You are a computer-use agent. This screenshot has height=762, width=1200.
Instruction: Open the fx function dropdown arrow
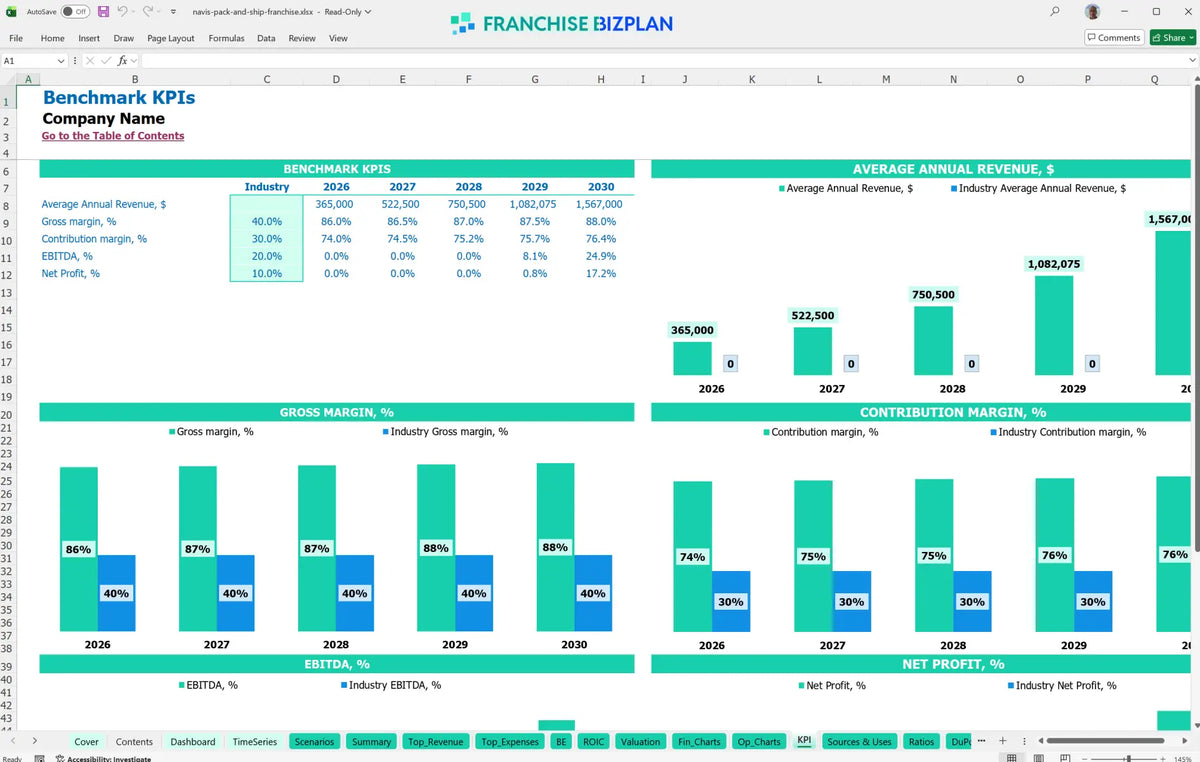(133, 61)
